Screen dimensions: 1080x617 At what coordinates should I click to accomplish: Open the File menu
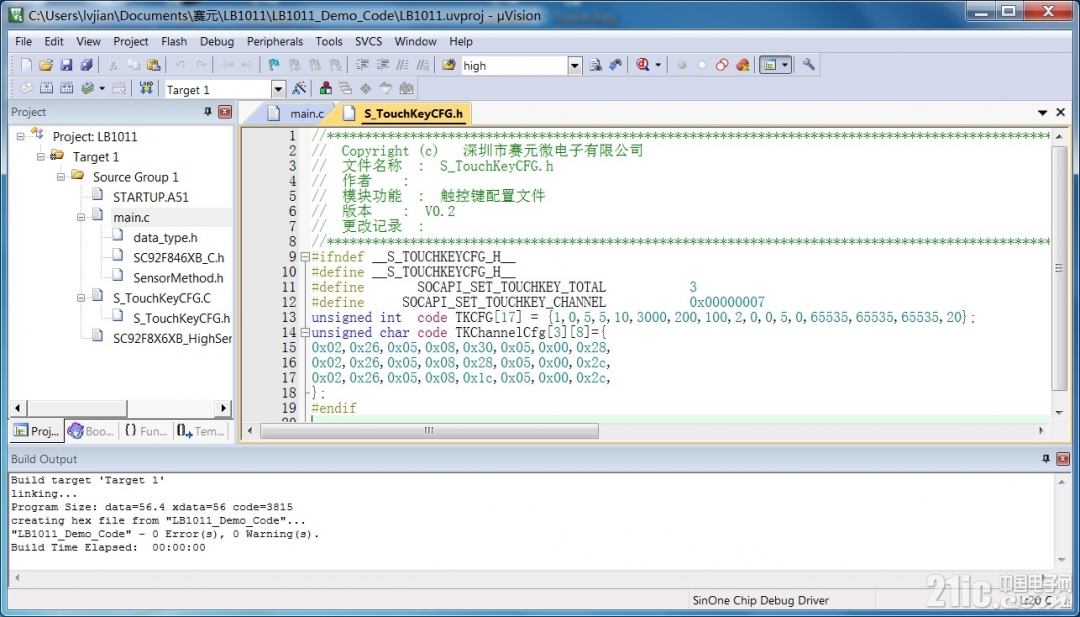[23, 41]
